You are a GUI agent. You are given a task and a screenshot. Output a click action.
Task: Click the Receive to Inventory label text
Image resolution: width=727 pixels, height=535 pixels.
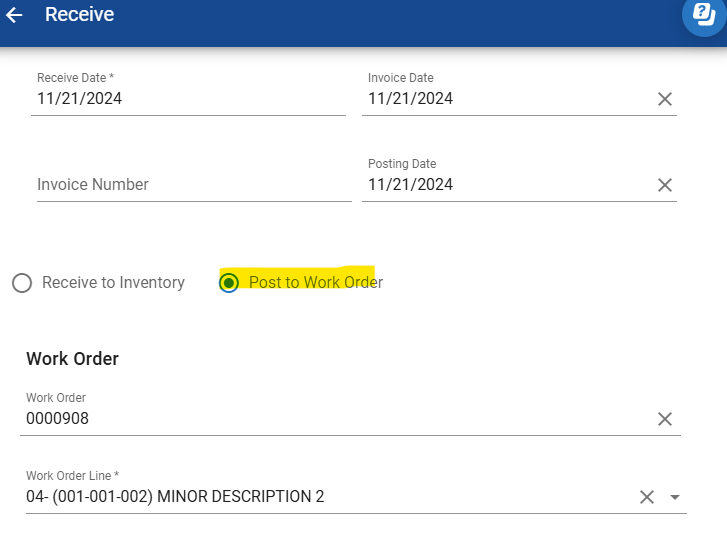click(113, 283)
